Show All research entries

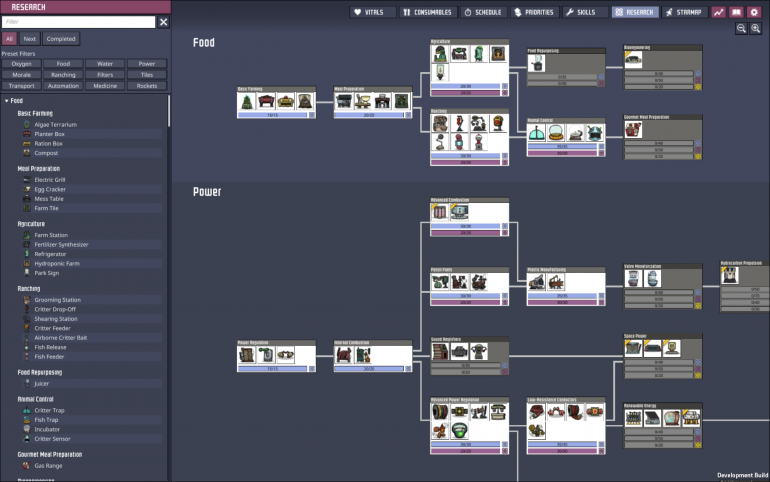tap(9, 39)
